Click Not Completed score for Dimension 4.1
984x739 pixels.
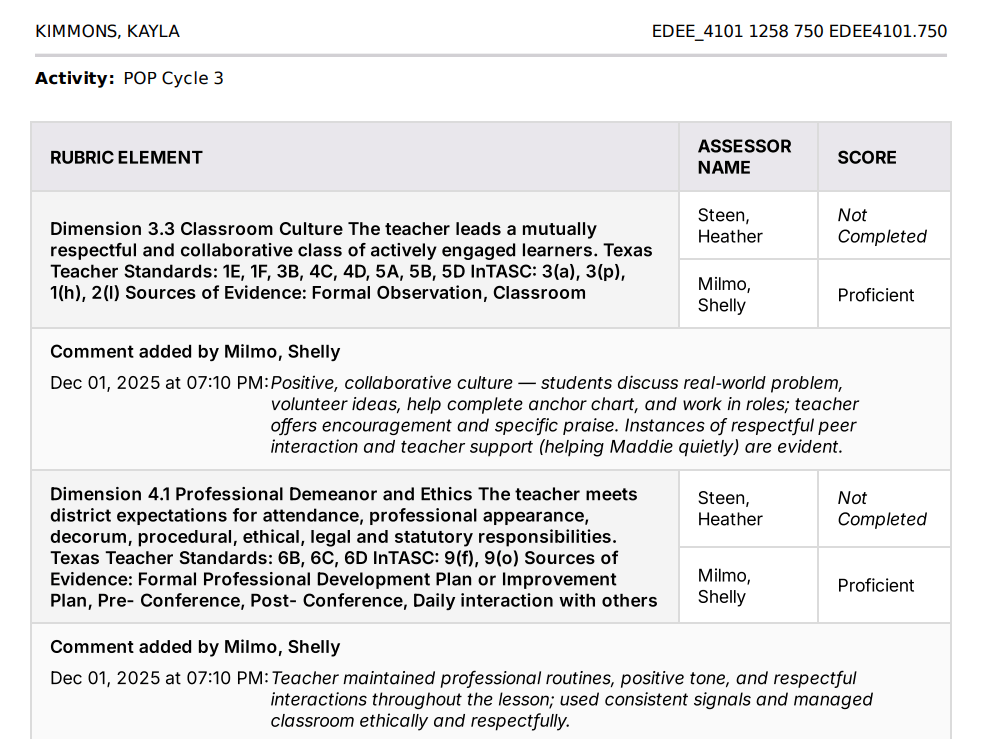(881, 509)
